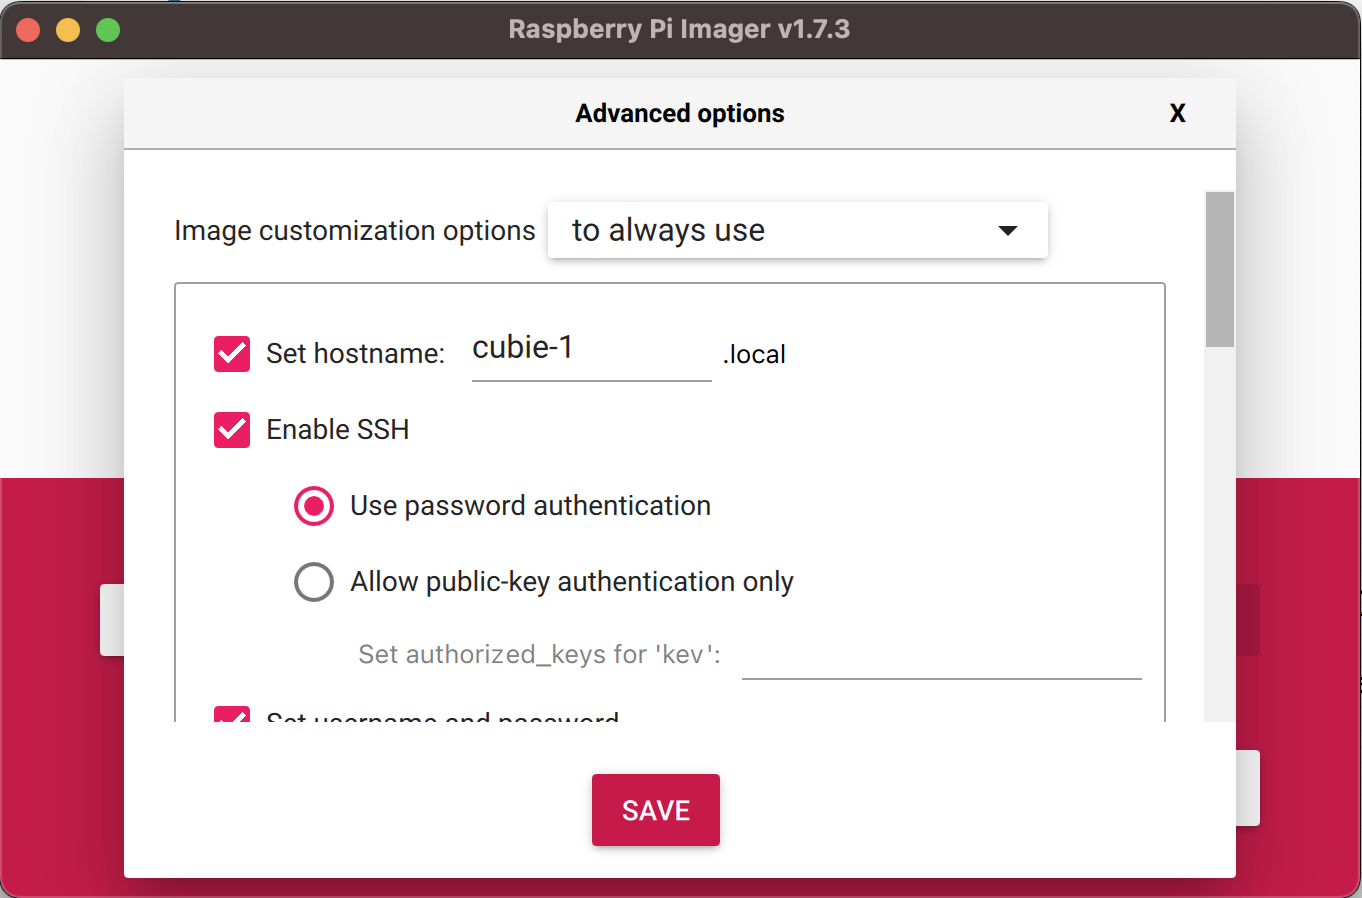Click the 'Advanced options' dialog title
The height and width of the screenshot is (898, 1362).
(x=680, y=113)
